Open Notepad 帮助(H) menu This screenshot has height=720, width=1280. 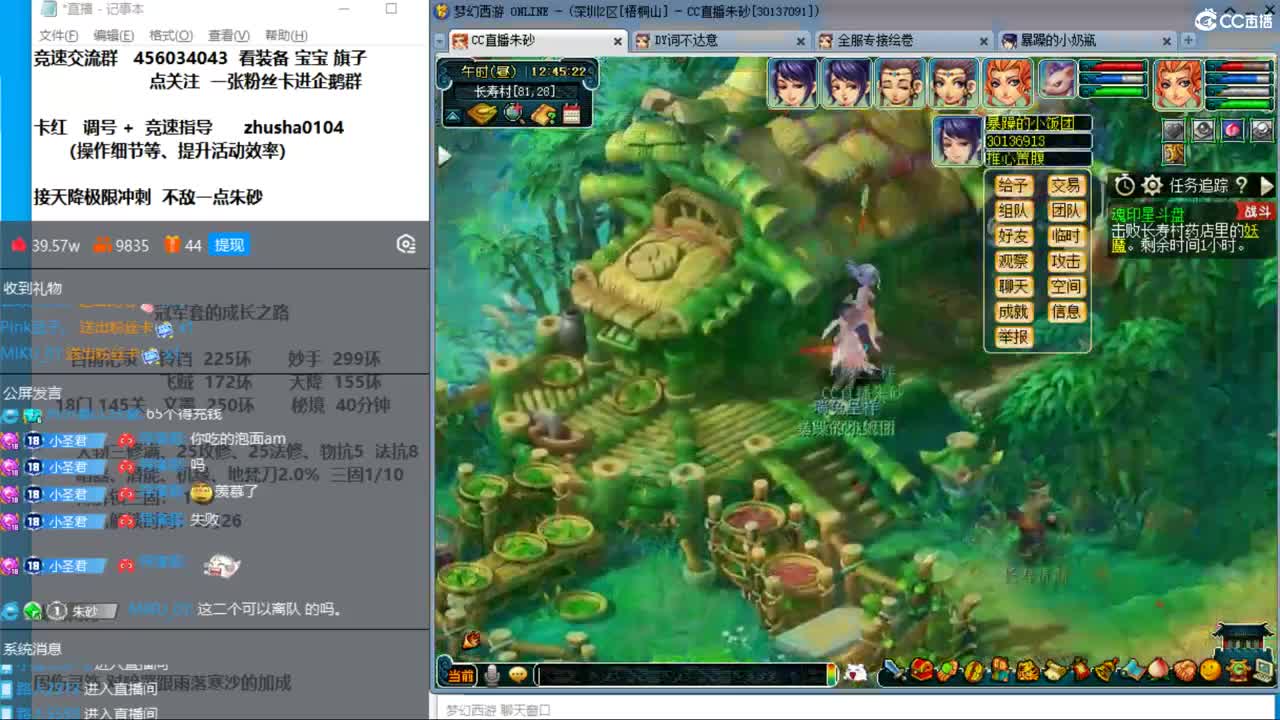[286, 35]
